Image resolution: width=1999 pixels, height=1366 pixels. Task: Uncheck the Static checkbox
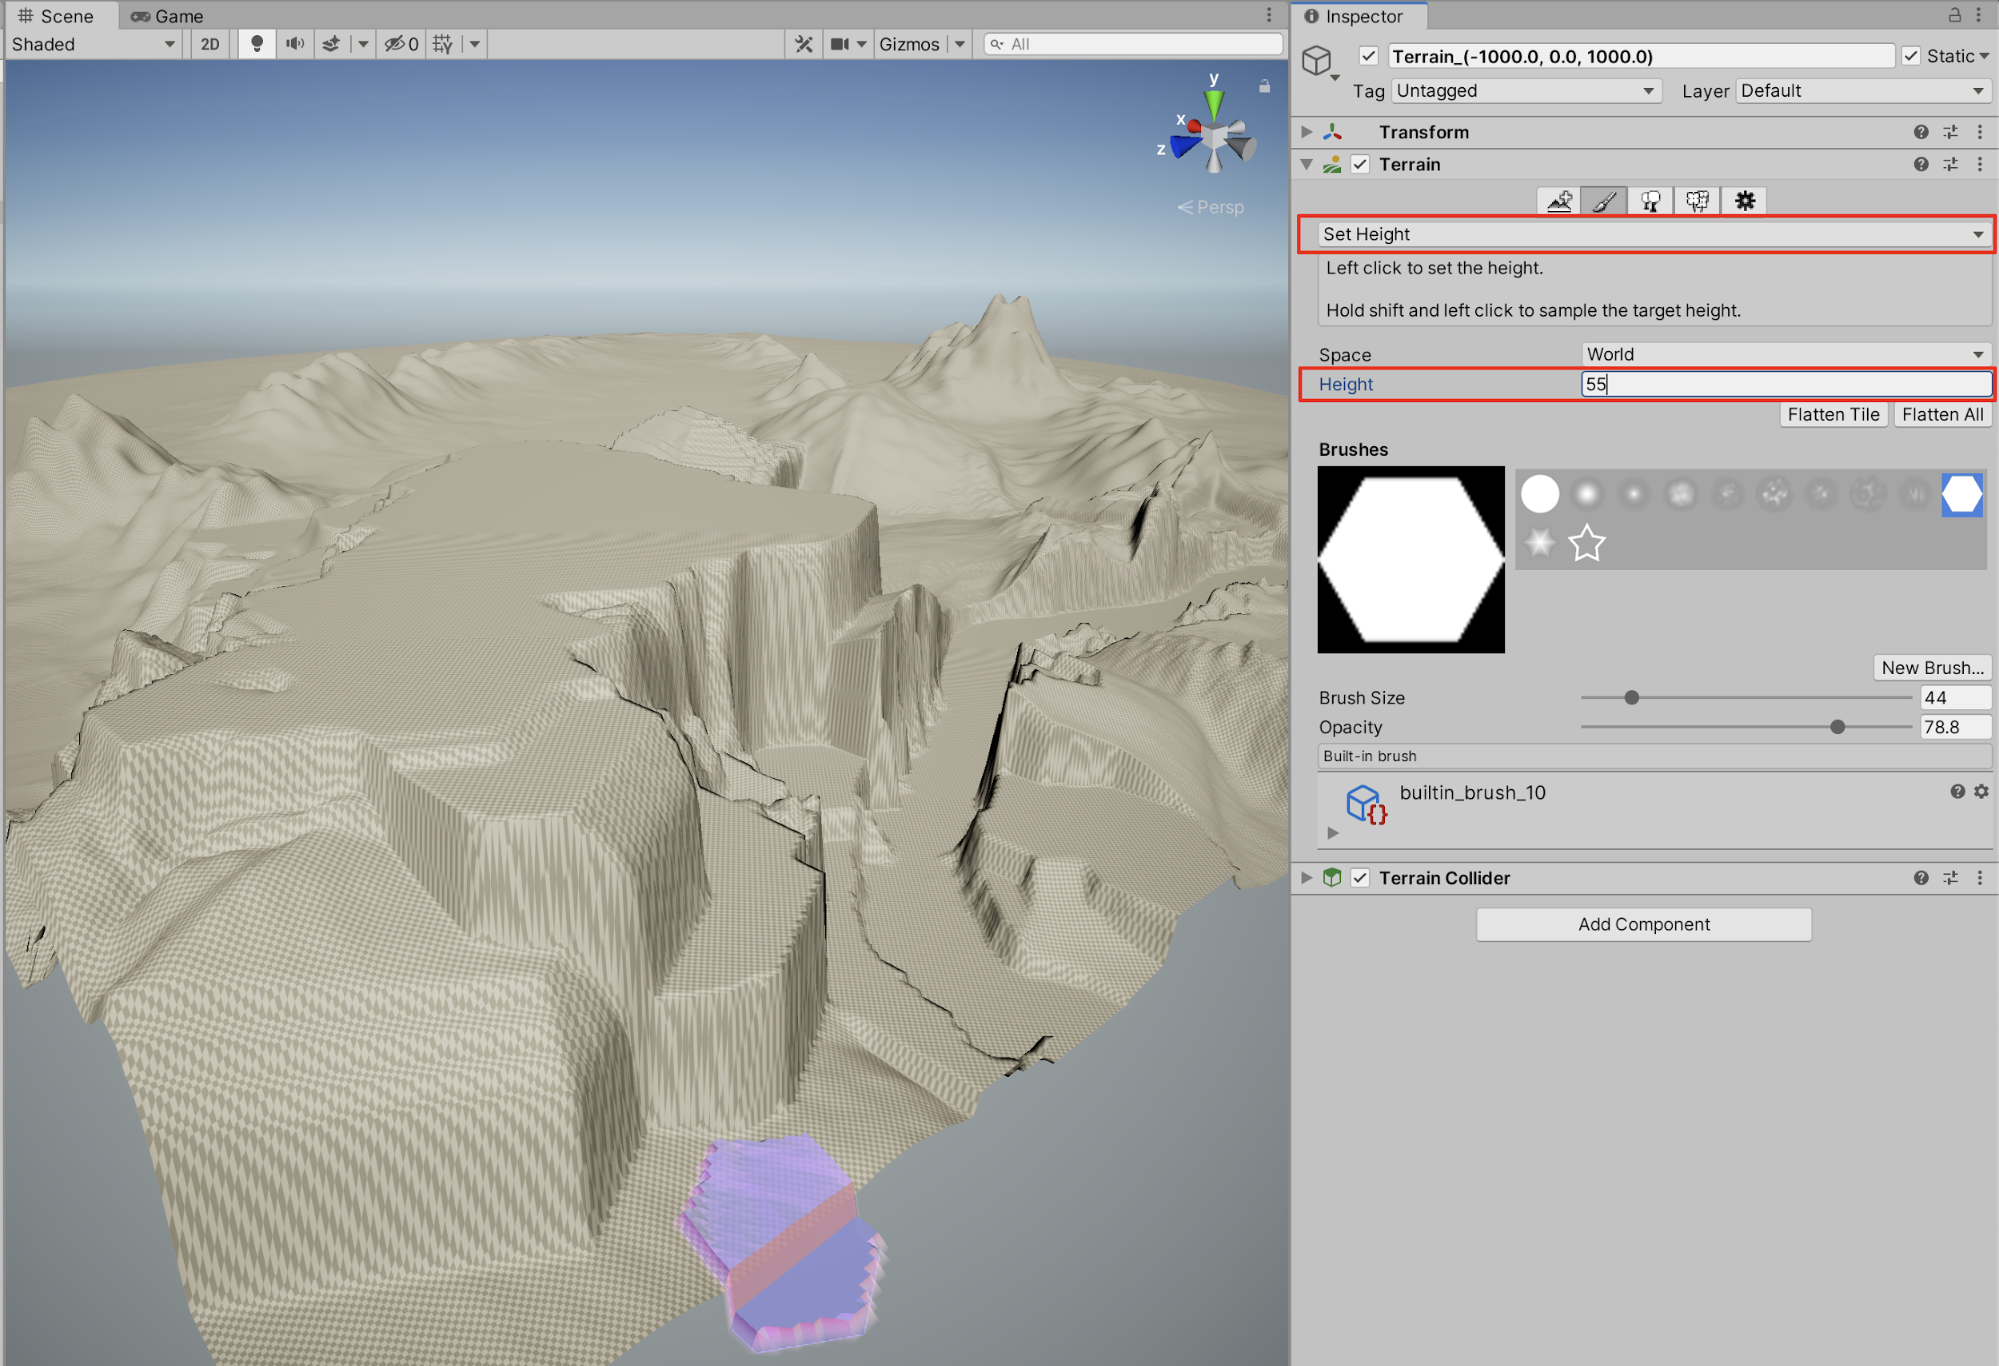point(1910,56)
